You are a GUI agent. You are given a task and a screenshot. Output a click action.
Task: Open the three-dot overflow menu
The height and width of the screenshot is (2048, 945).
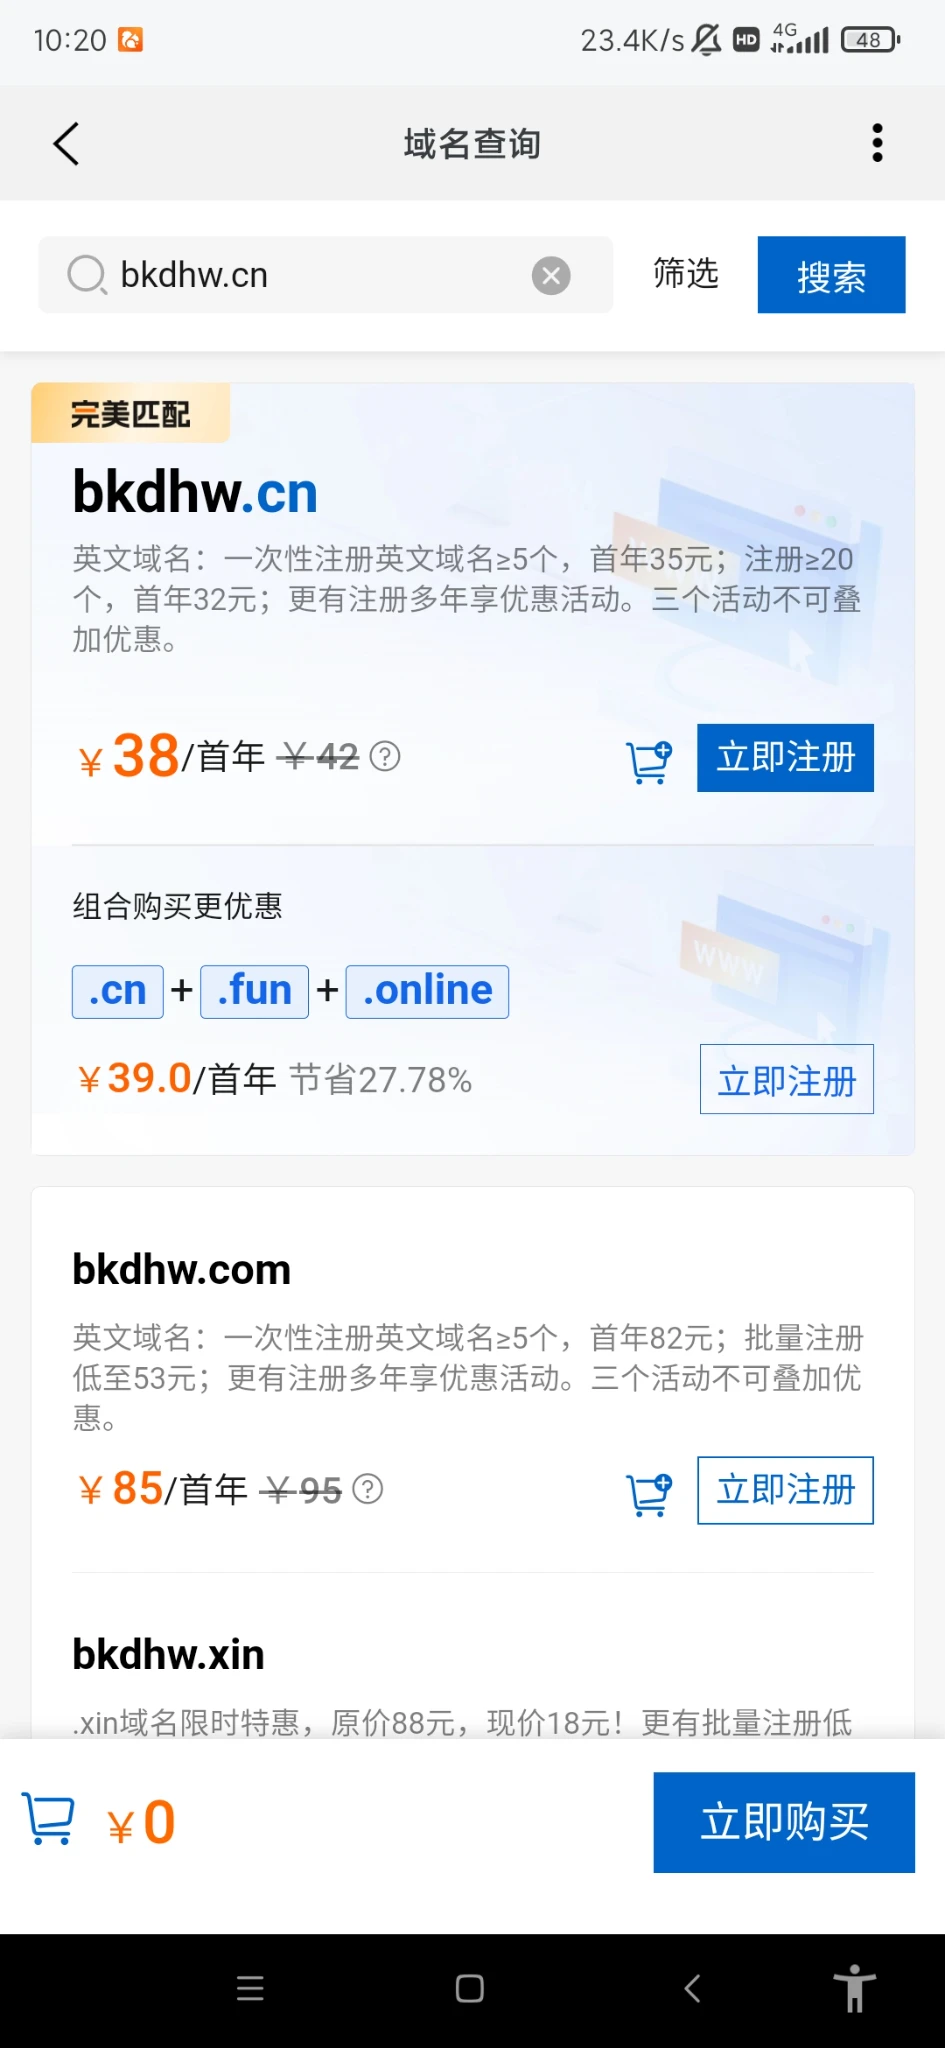pyautogui.click(x=877, y=143)
